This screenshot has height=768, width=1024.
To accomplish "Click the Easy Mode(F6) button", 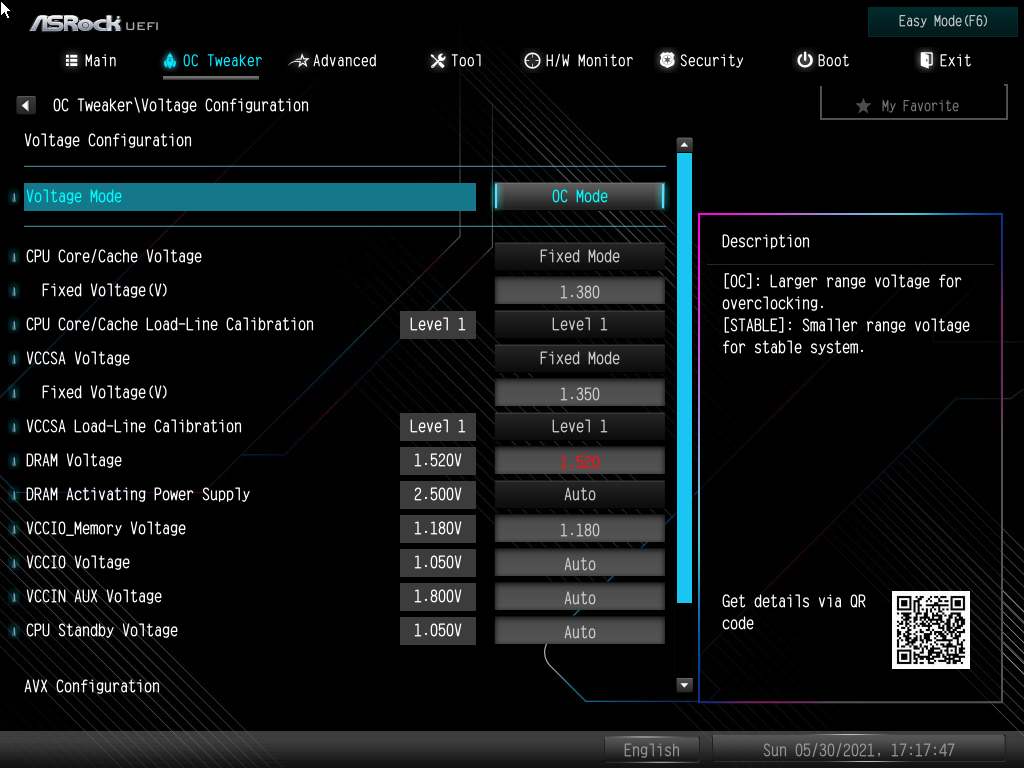I will point(941,21).
